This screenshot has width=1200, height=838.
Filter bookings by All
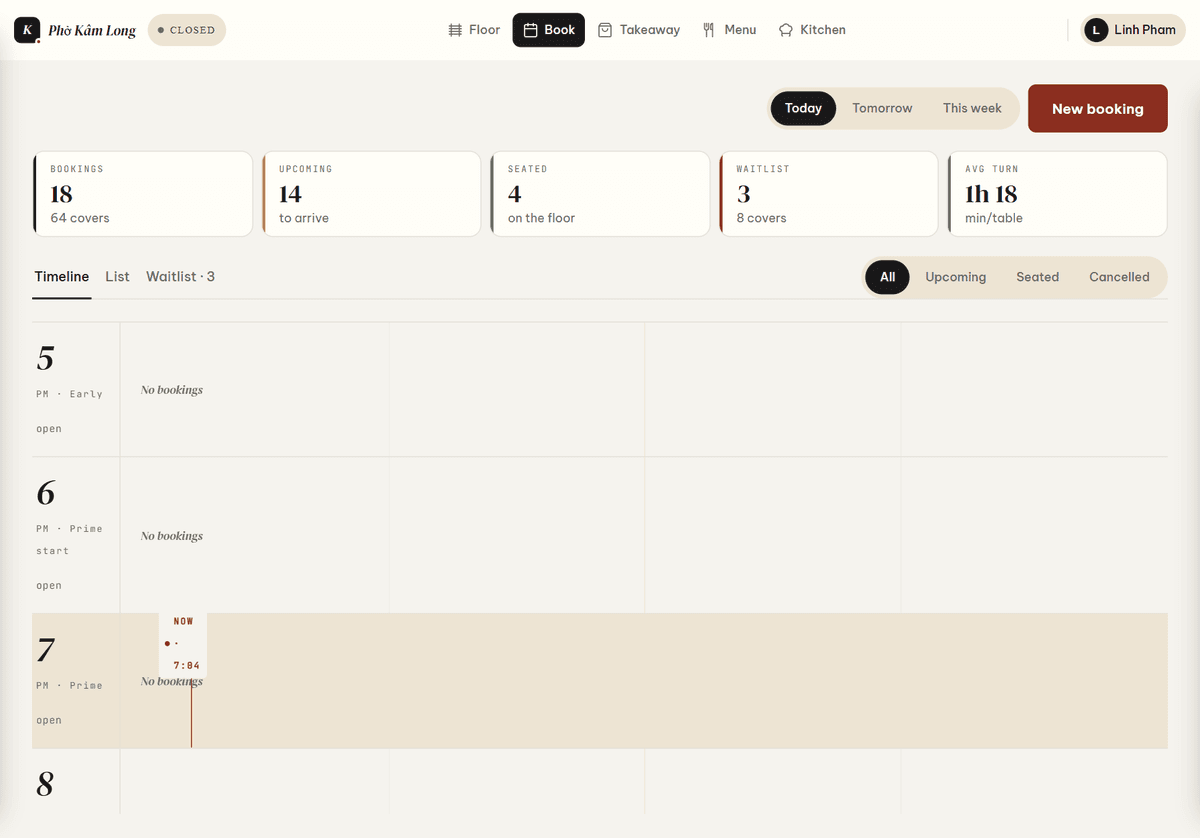point(887,277)
